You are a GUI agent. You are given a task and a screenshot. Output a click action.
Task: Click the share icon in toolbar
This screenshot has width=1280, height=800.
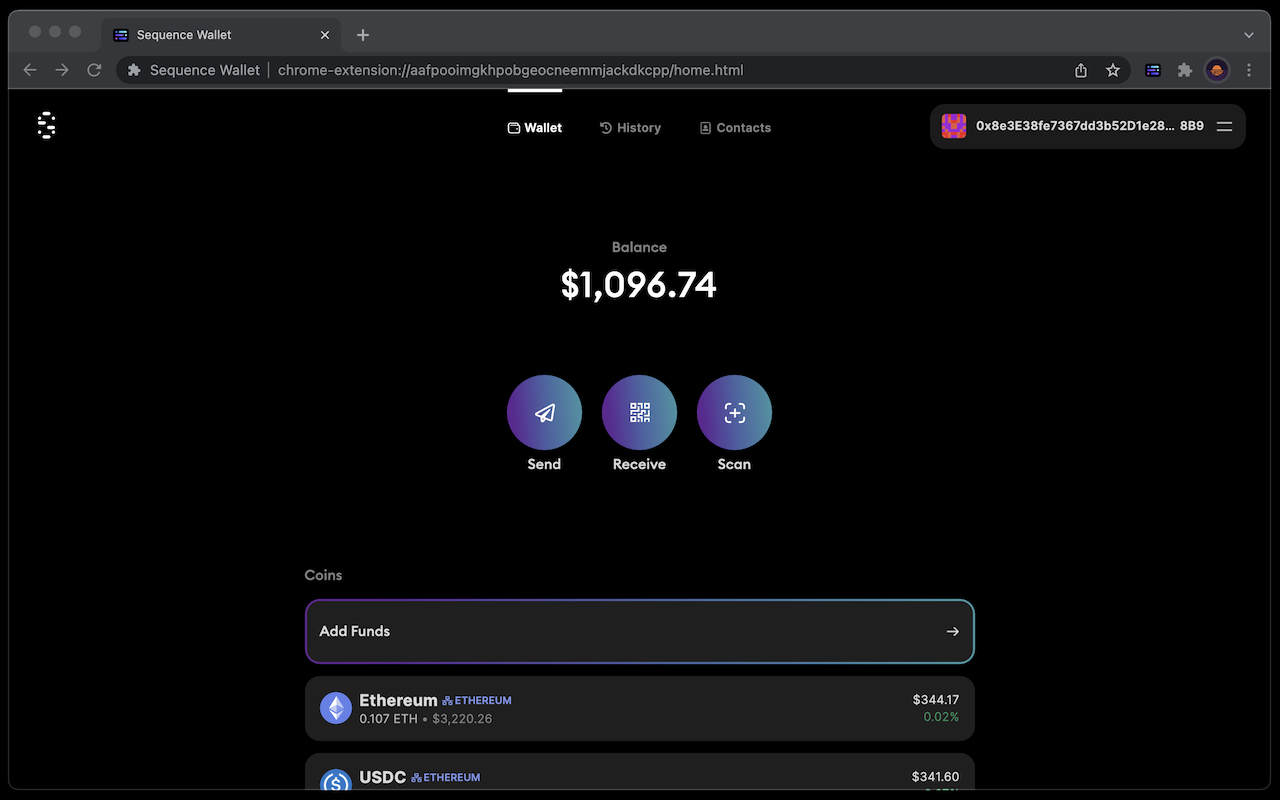(x=1080, y=70)
